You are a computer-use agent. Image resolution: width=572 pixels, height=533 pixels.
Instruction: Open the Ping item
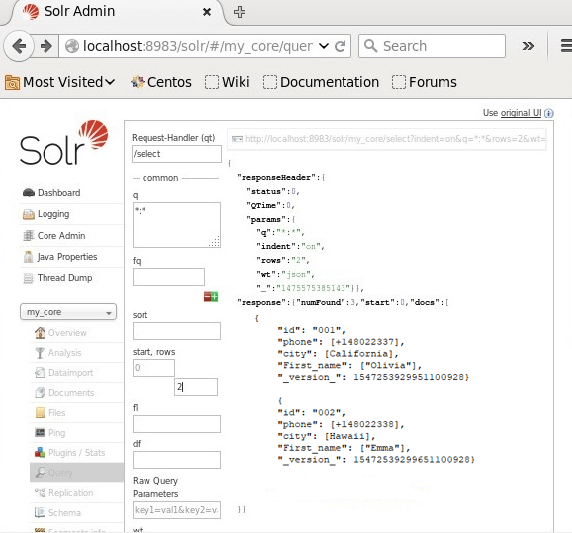pos(57,433)
